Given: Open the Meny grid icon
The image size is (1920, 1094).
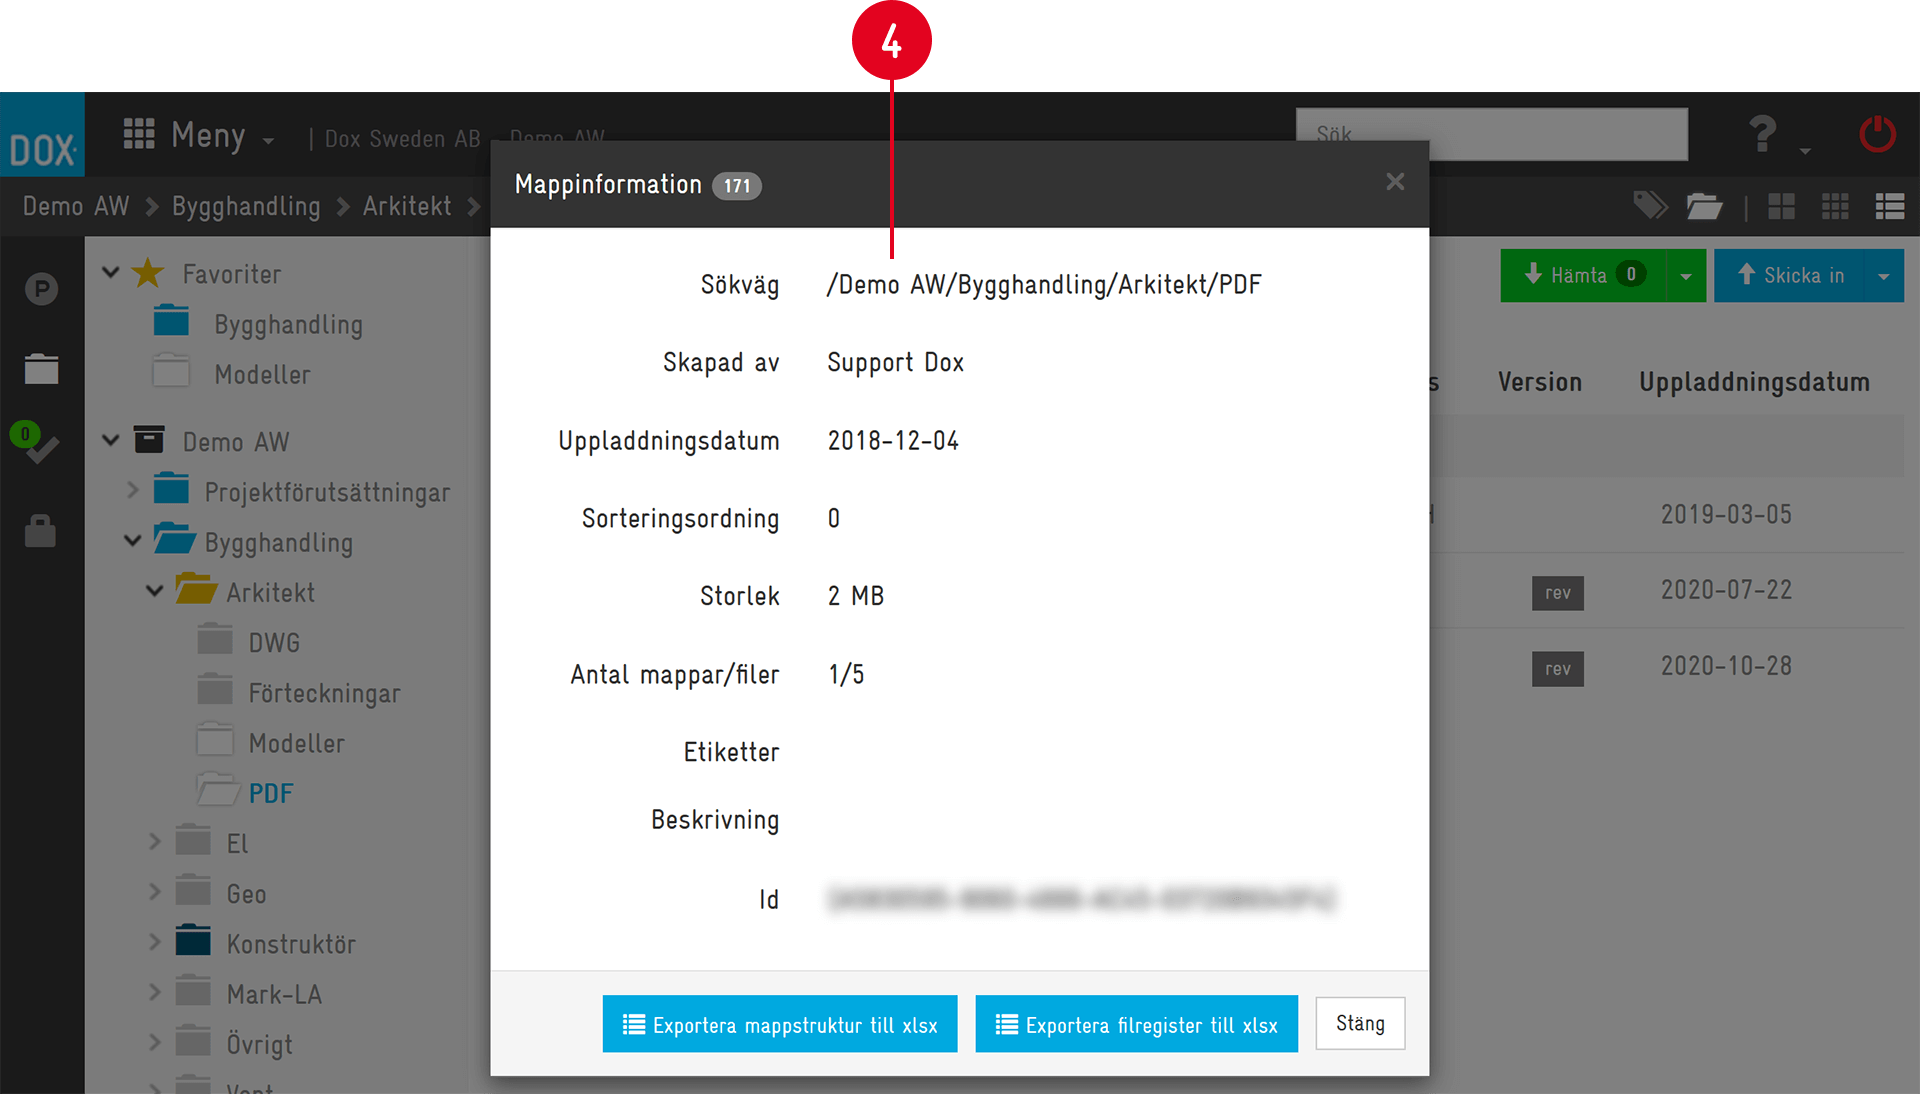Looking at the screenshot, I should pos(139,133).
